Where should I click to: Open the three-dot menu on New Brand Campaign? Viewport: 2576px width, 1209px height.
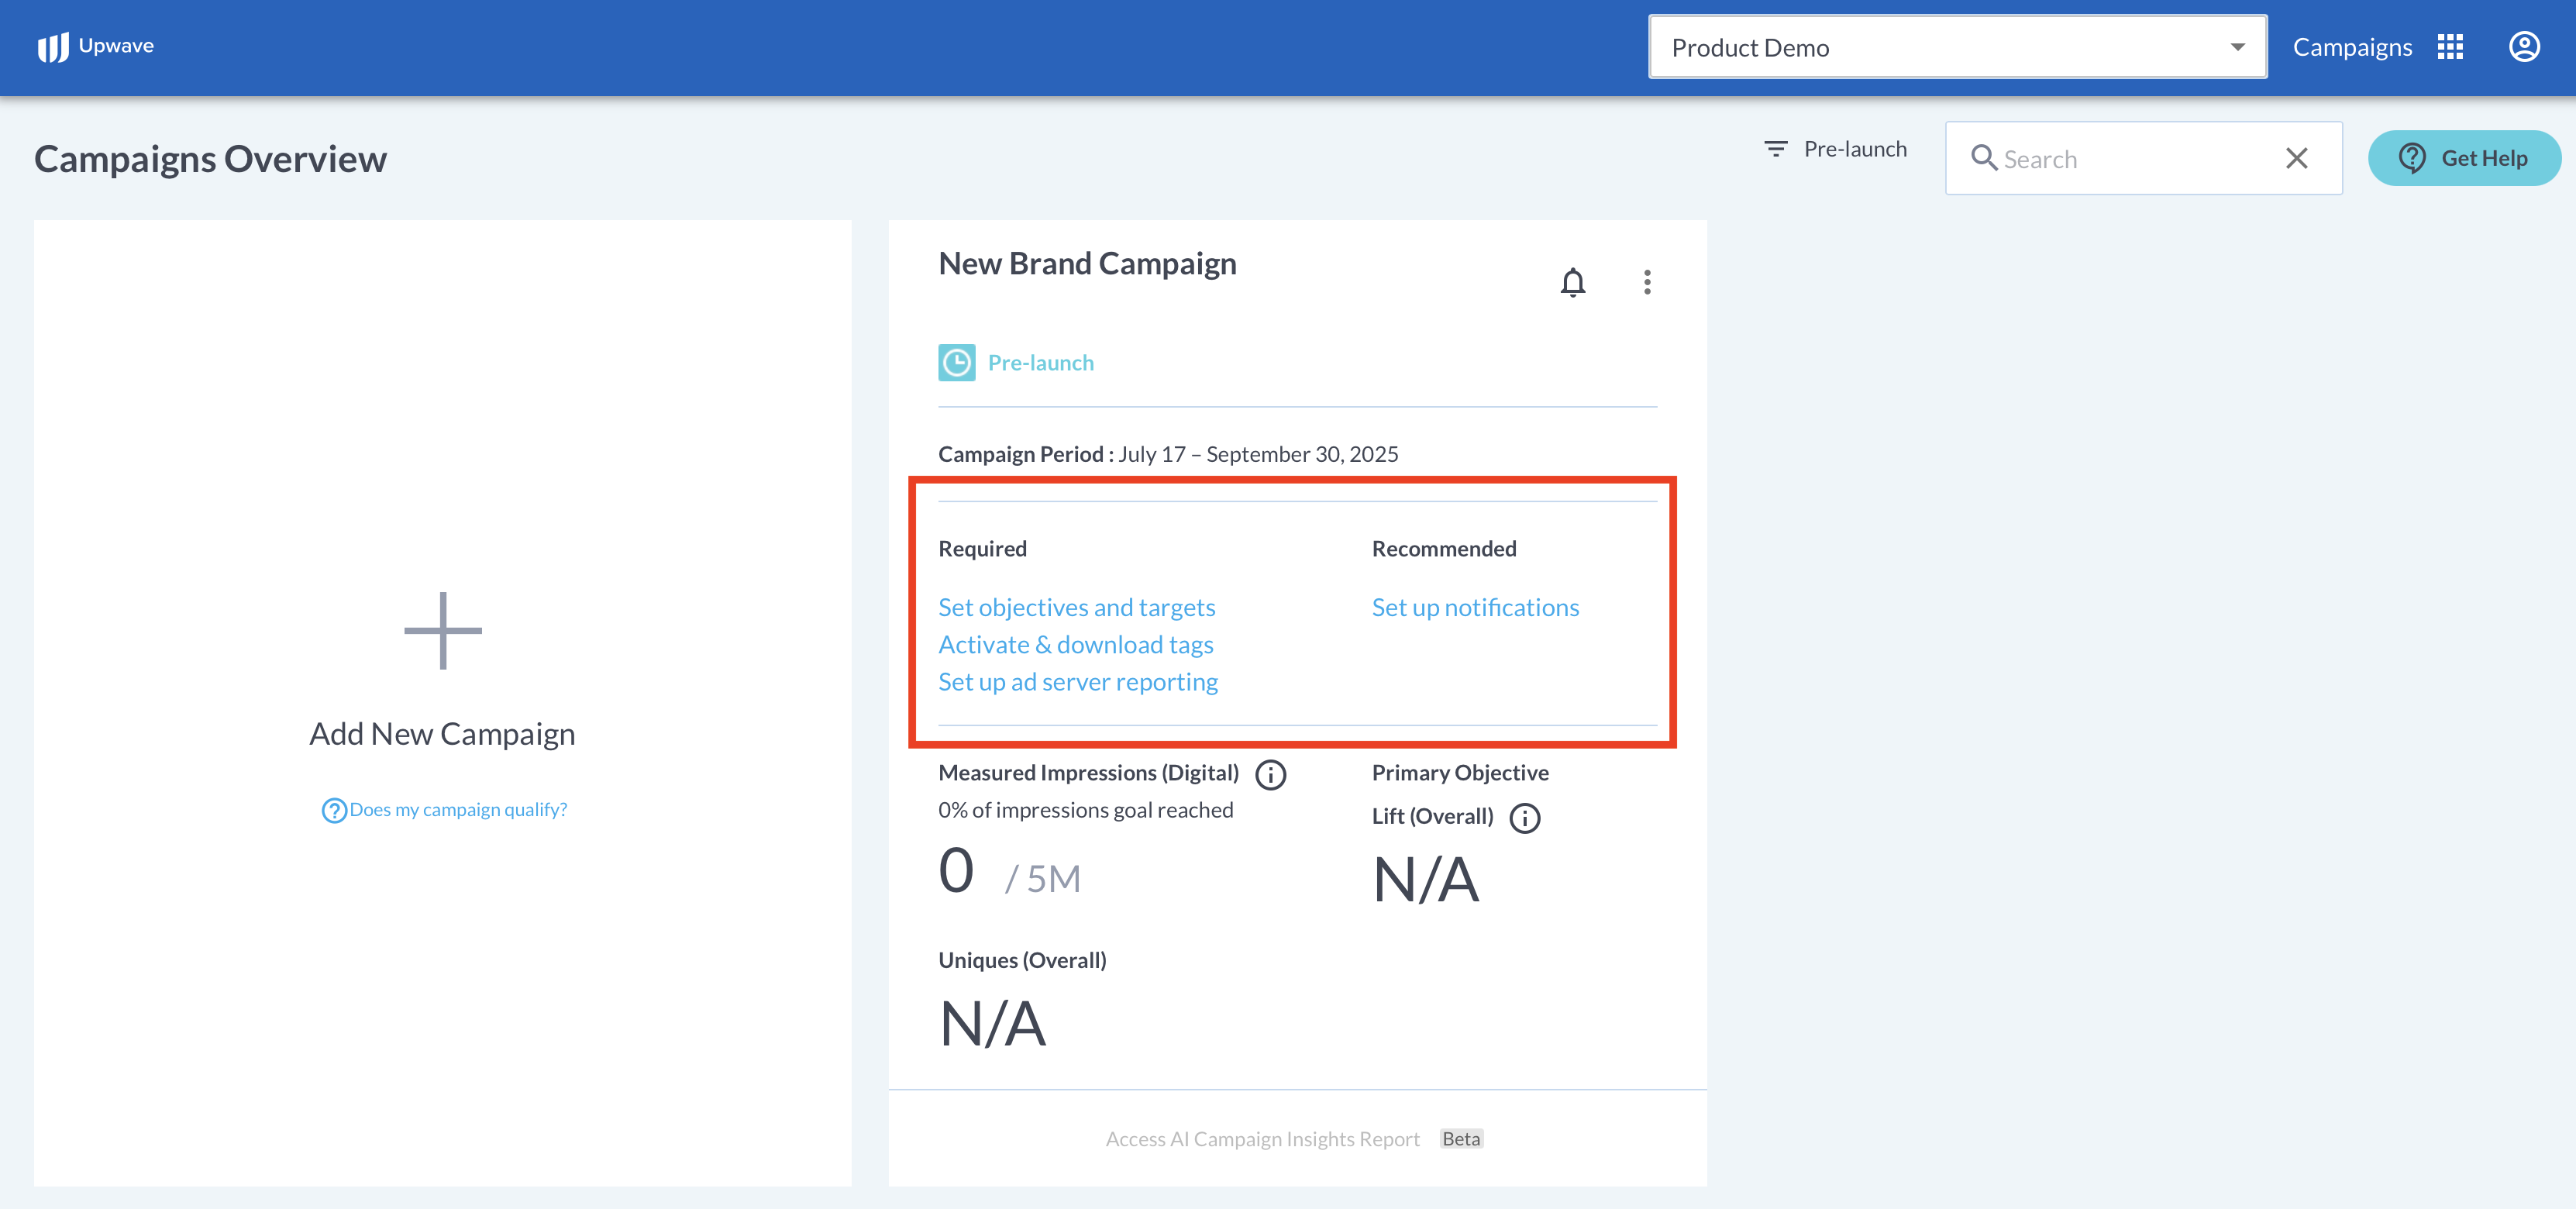pos(1647,282)
